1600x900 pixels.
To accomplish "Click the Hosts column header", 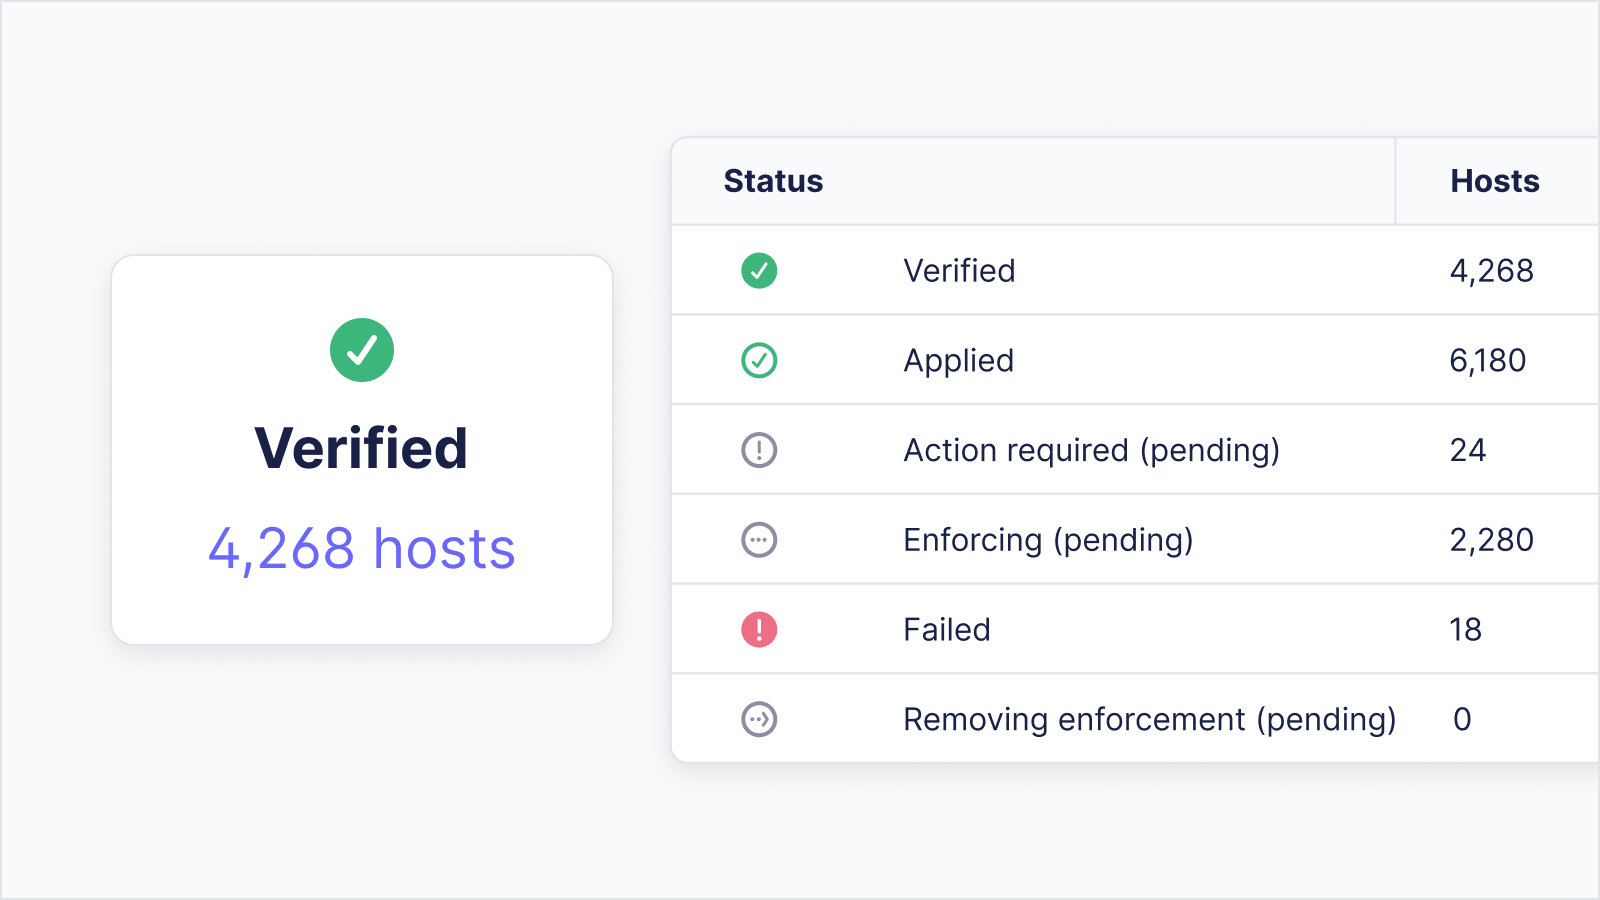I will pos(1495,181).
